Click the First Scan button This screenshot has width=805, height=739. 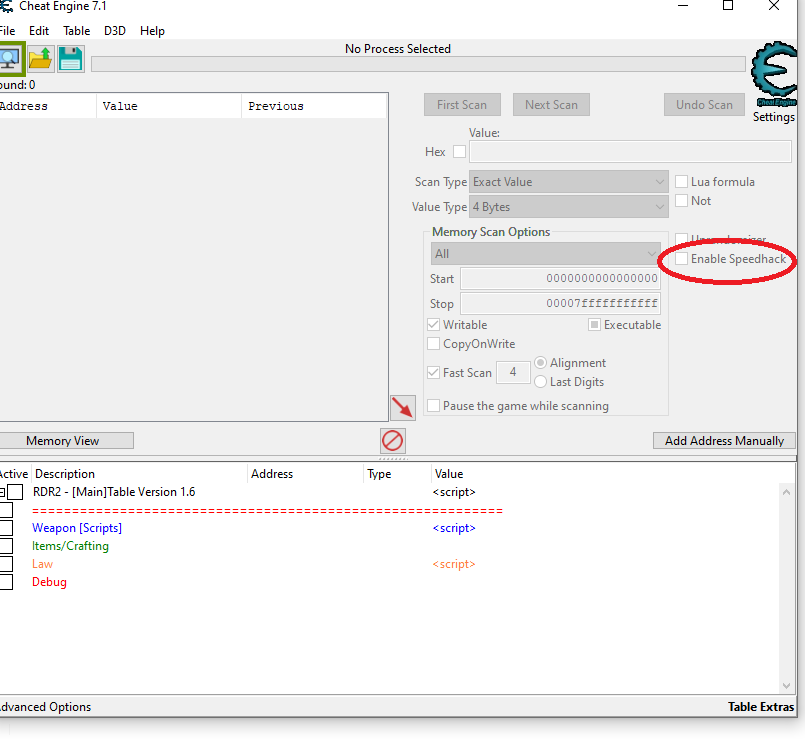coord(462,105)
